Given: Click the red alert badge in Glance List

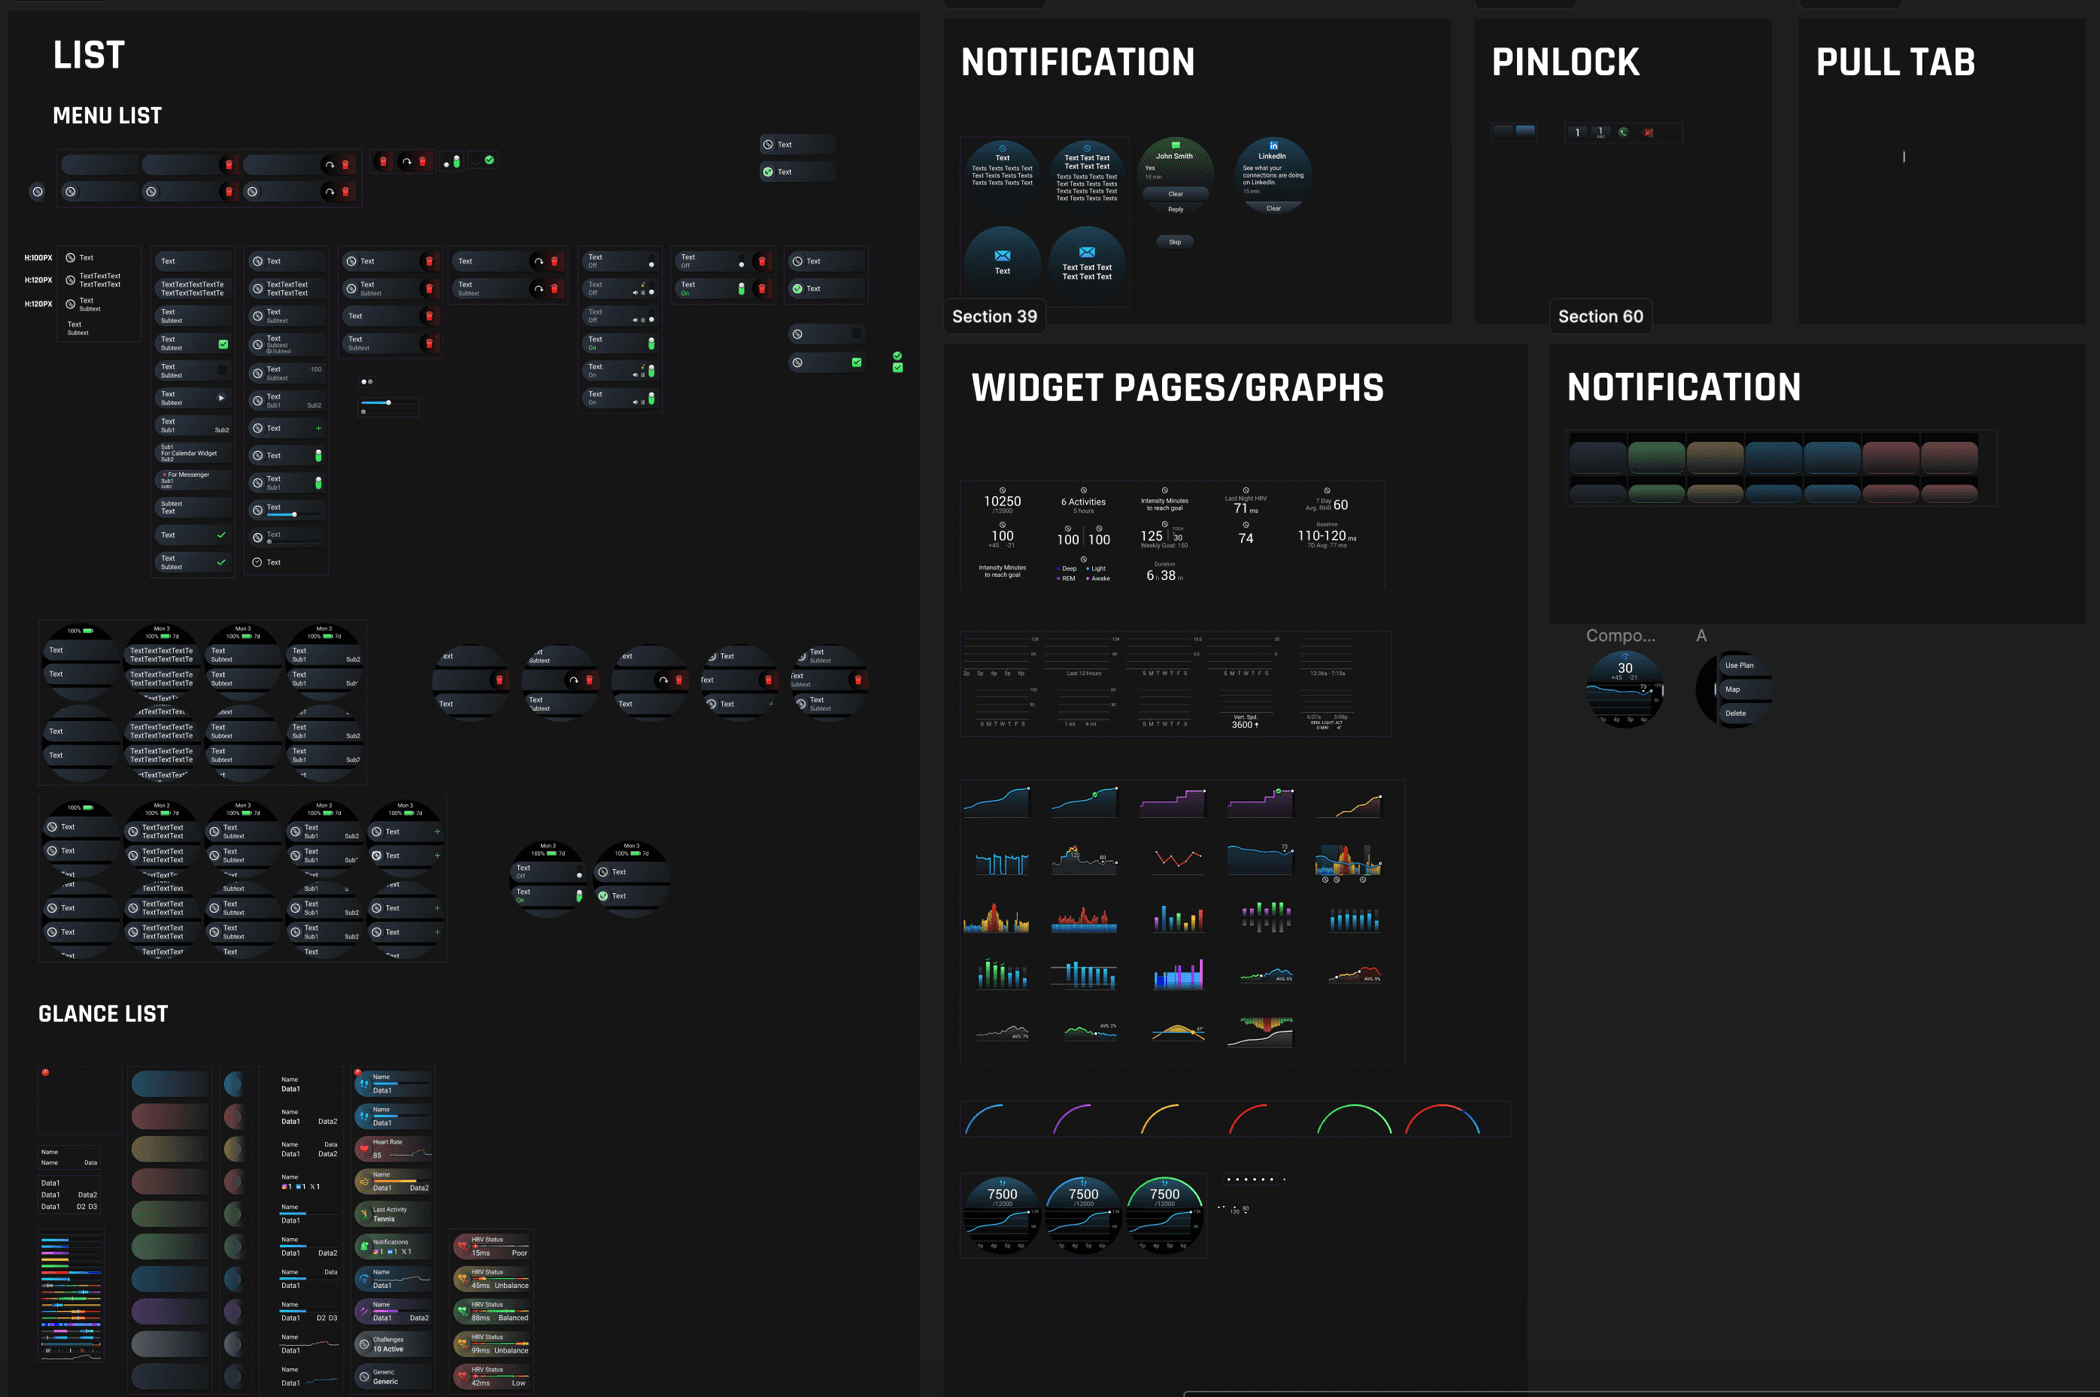Looking at the screenshot, I should tap(45, 1072).
